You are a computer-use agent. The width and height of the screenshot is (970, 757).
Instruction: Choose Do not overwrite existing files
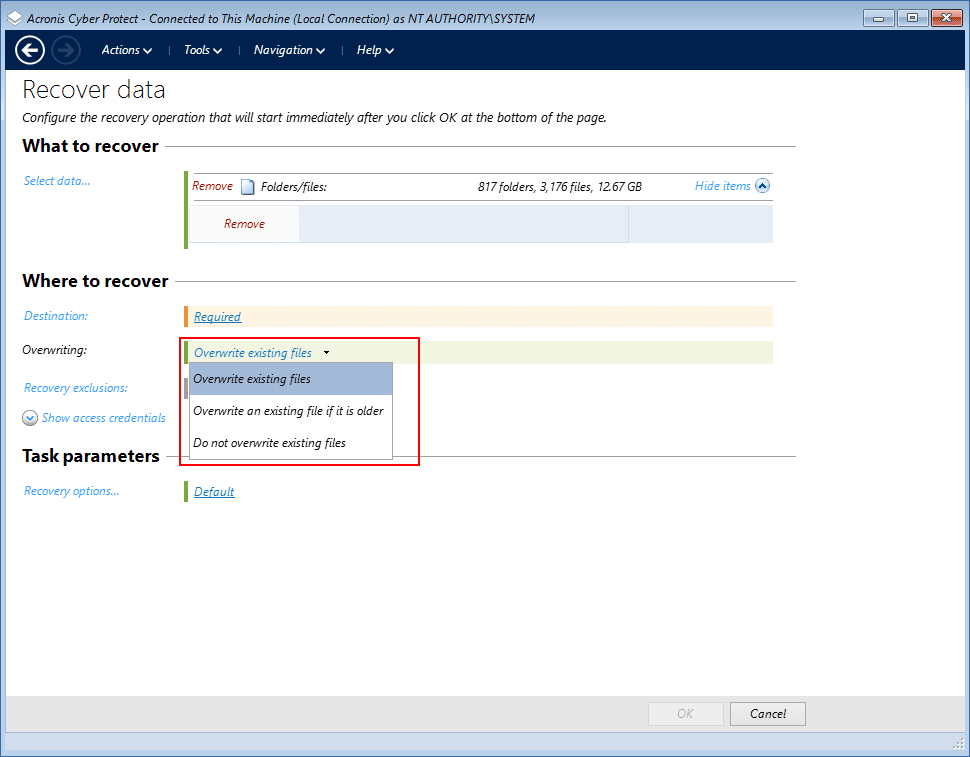(x=269, y=443)
